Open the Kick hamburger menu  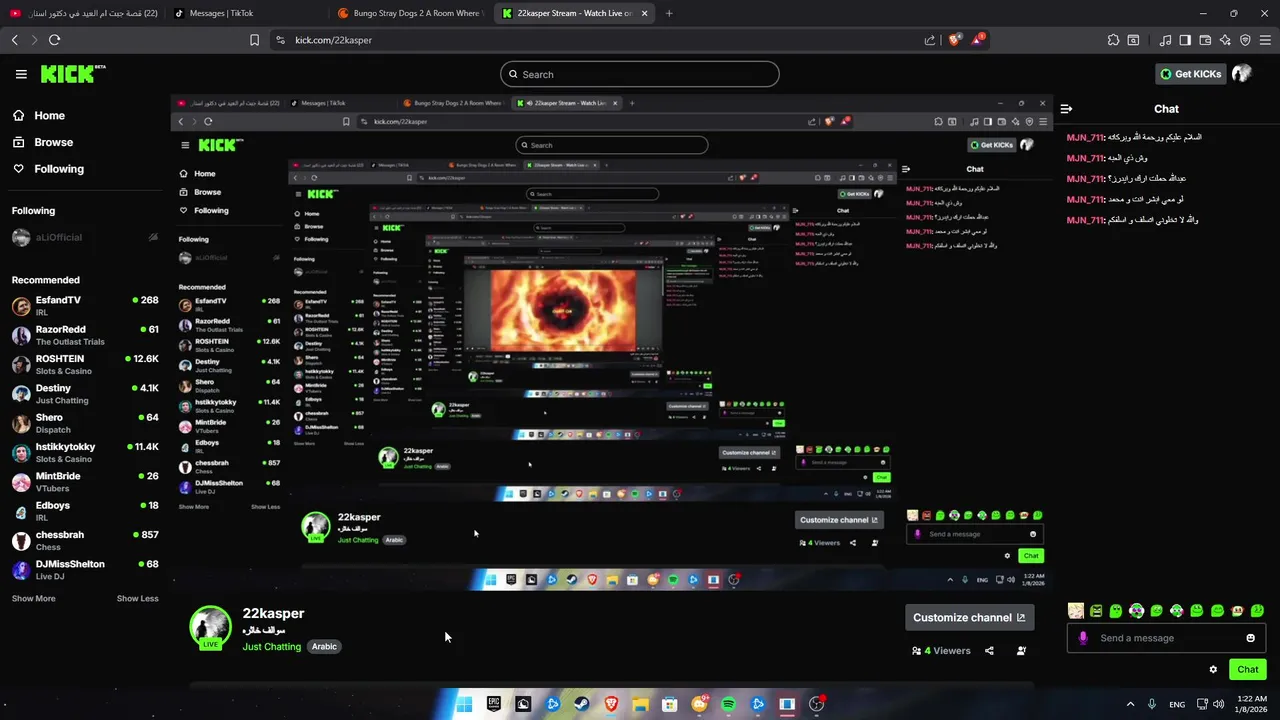click(x=21, y=74)
